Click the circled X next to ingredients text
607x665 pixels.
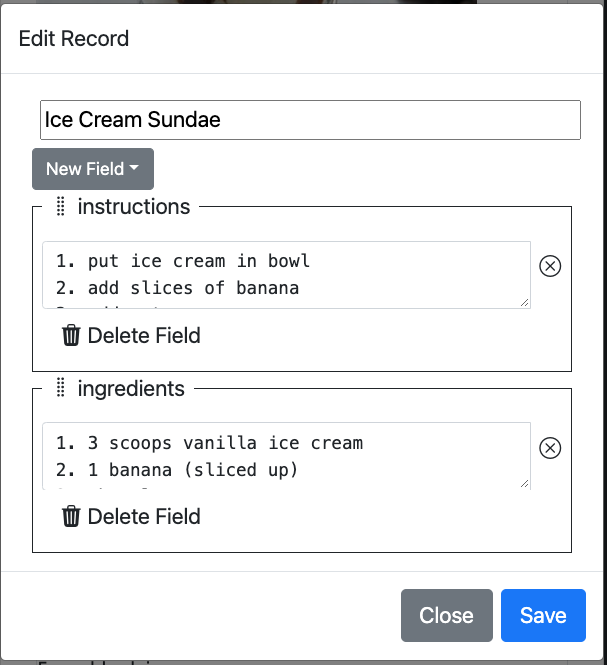[550, 448]
